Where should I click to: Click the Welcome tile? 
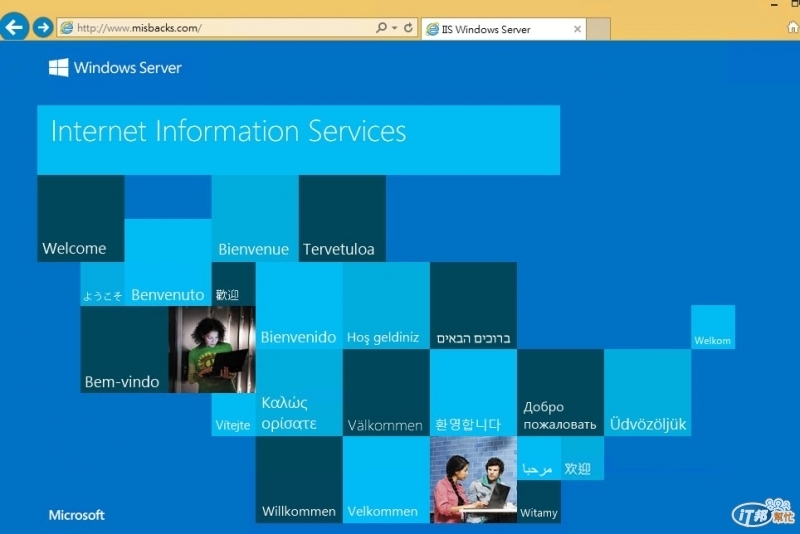tap(81, 218)
